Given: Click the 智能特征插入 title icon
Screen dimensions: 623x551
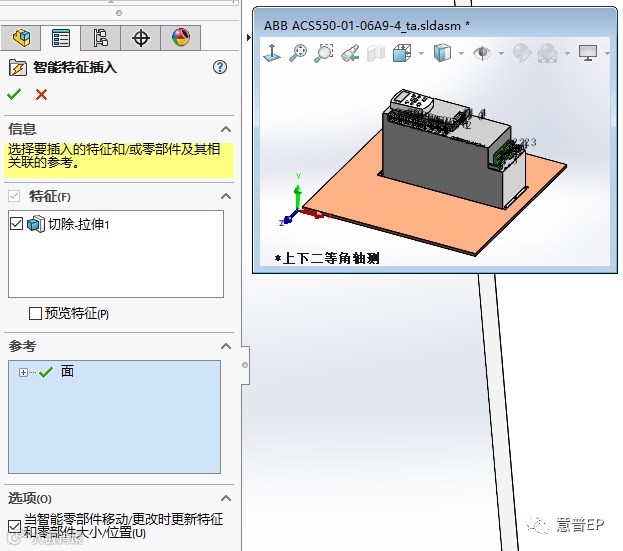Looking at the screenshot, I should tap(18, 68).
